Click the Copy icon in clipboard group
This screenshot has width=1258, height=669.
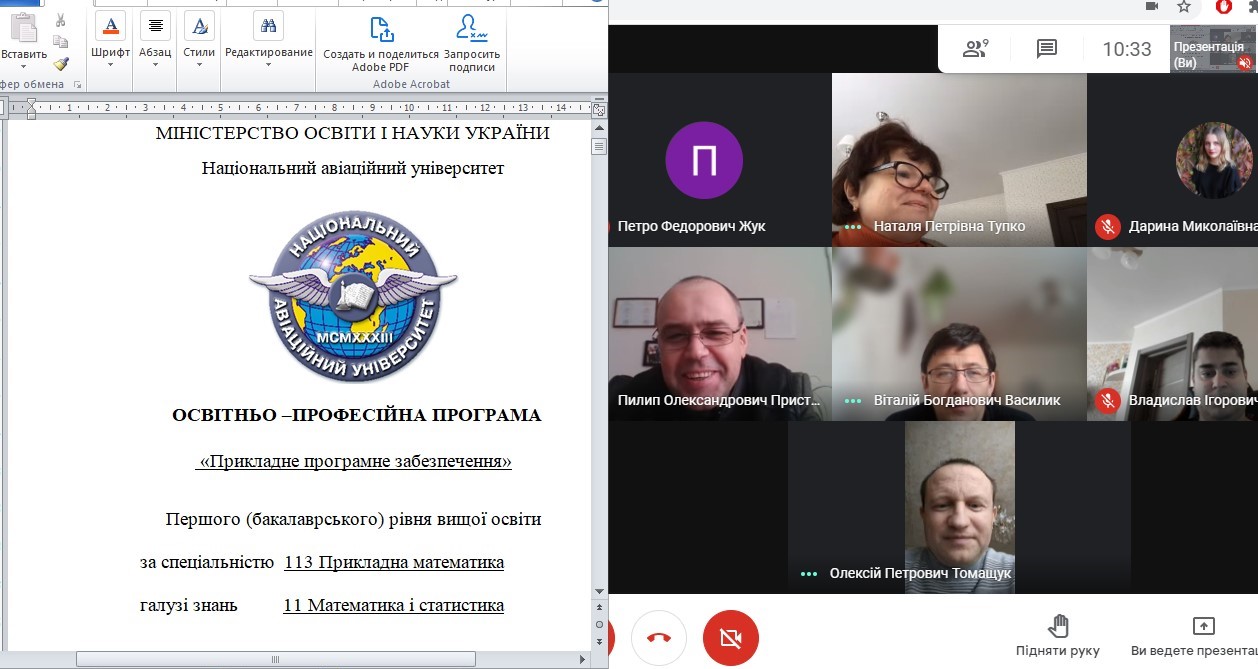click(61, 42)
